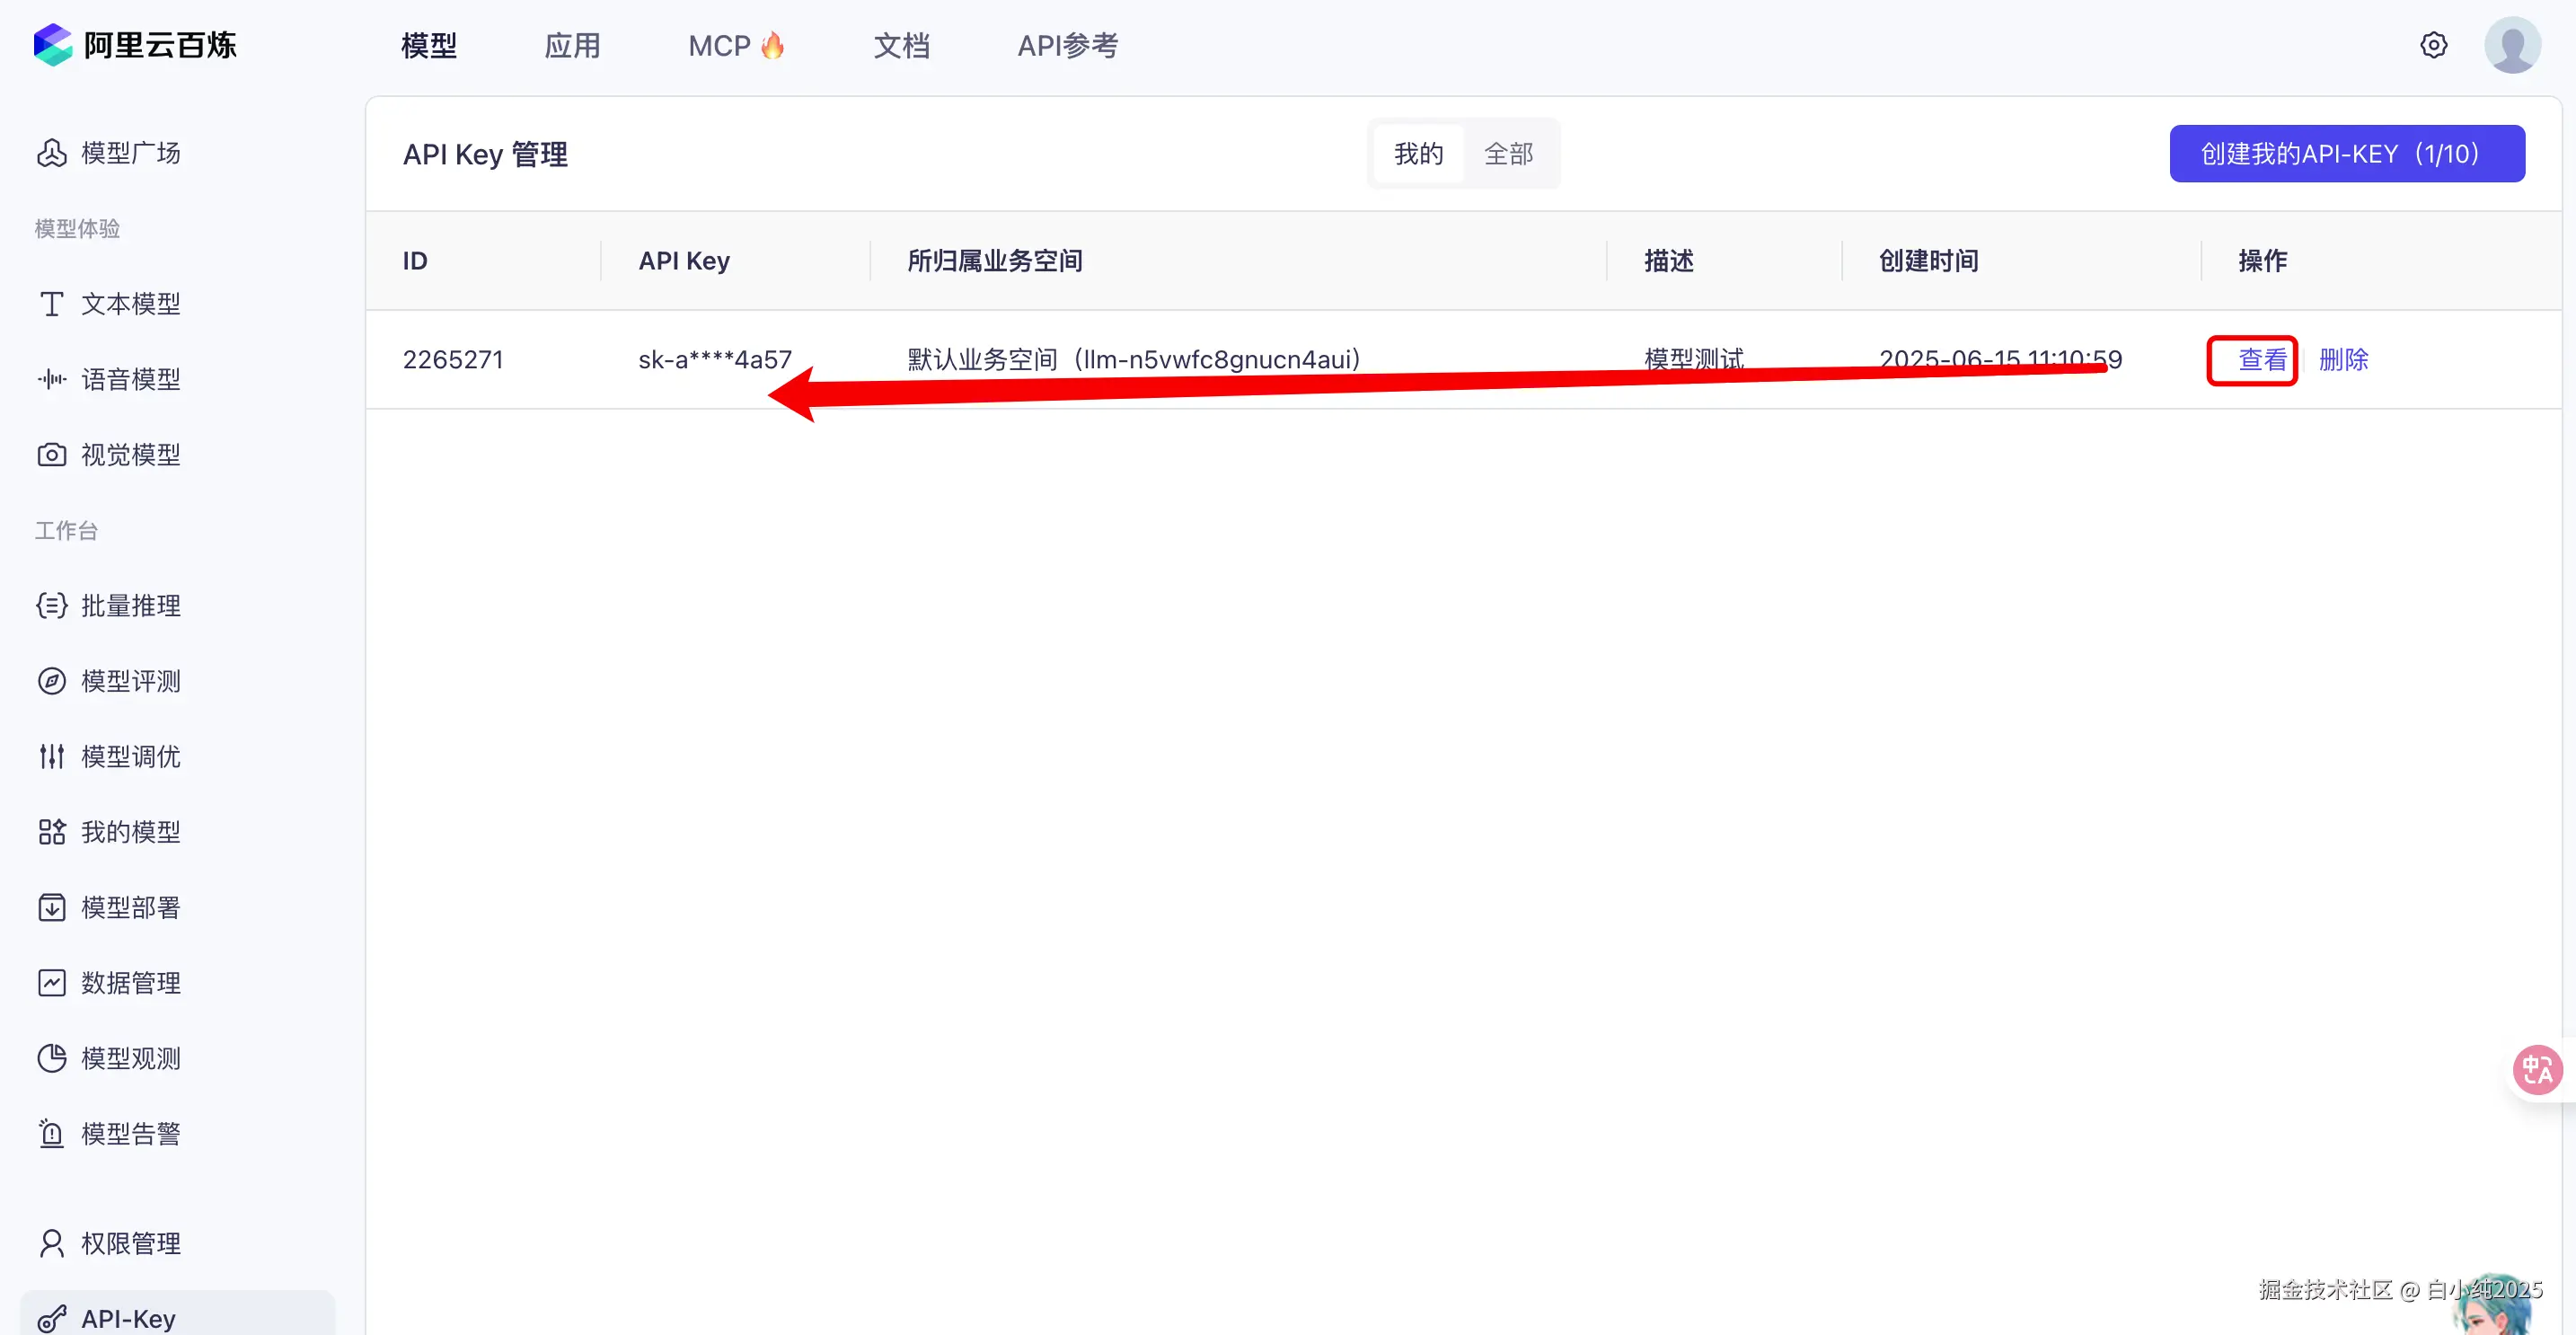
Task: Click the 阿里云百炼 logo
Action: [135, 45]
